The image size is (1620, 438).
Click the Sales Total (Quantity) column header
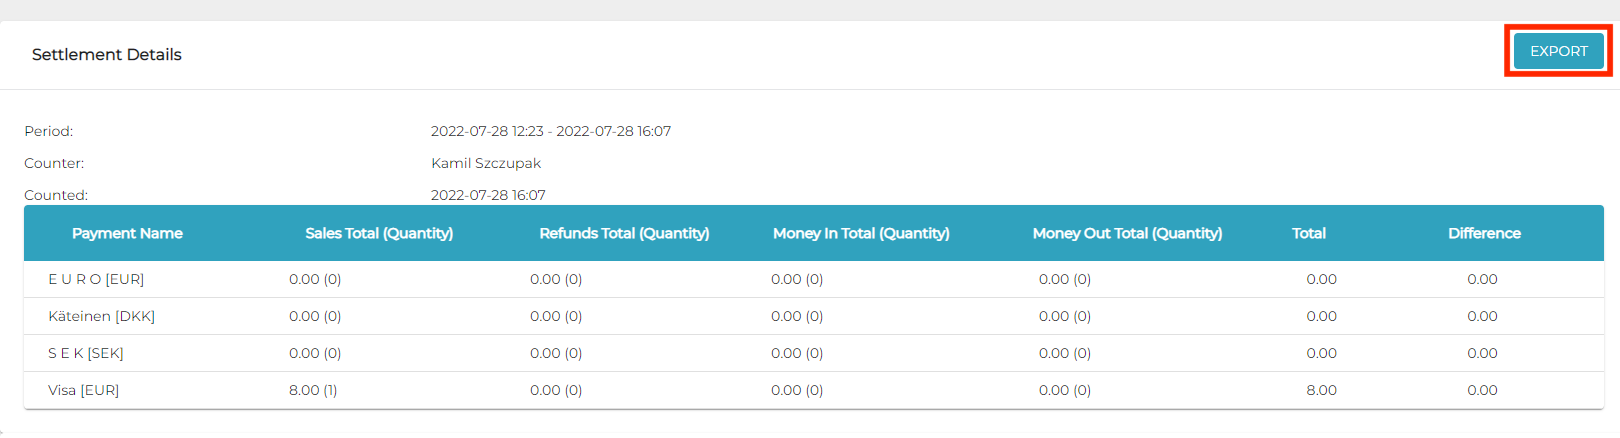(379, 233)
